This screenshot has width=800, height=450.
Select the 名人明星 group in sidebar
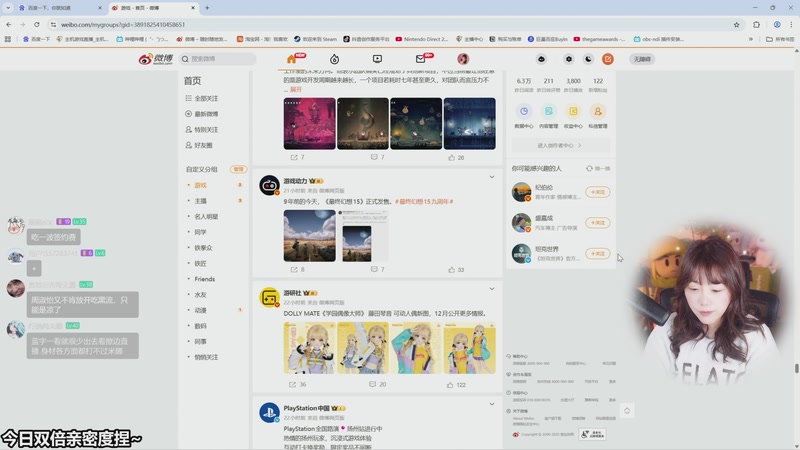pos(206,216)
